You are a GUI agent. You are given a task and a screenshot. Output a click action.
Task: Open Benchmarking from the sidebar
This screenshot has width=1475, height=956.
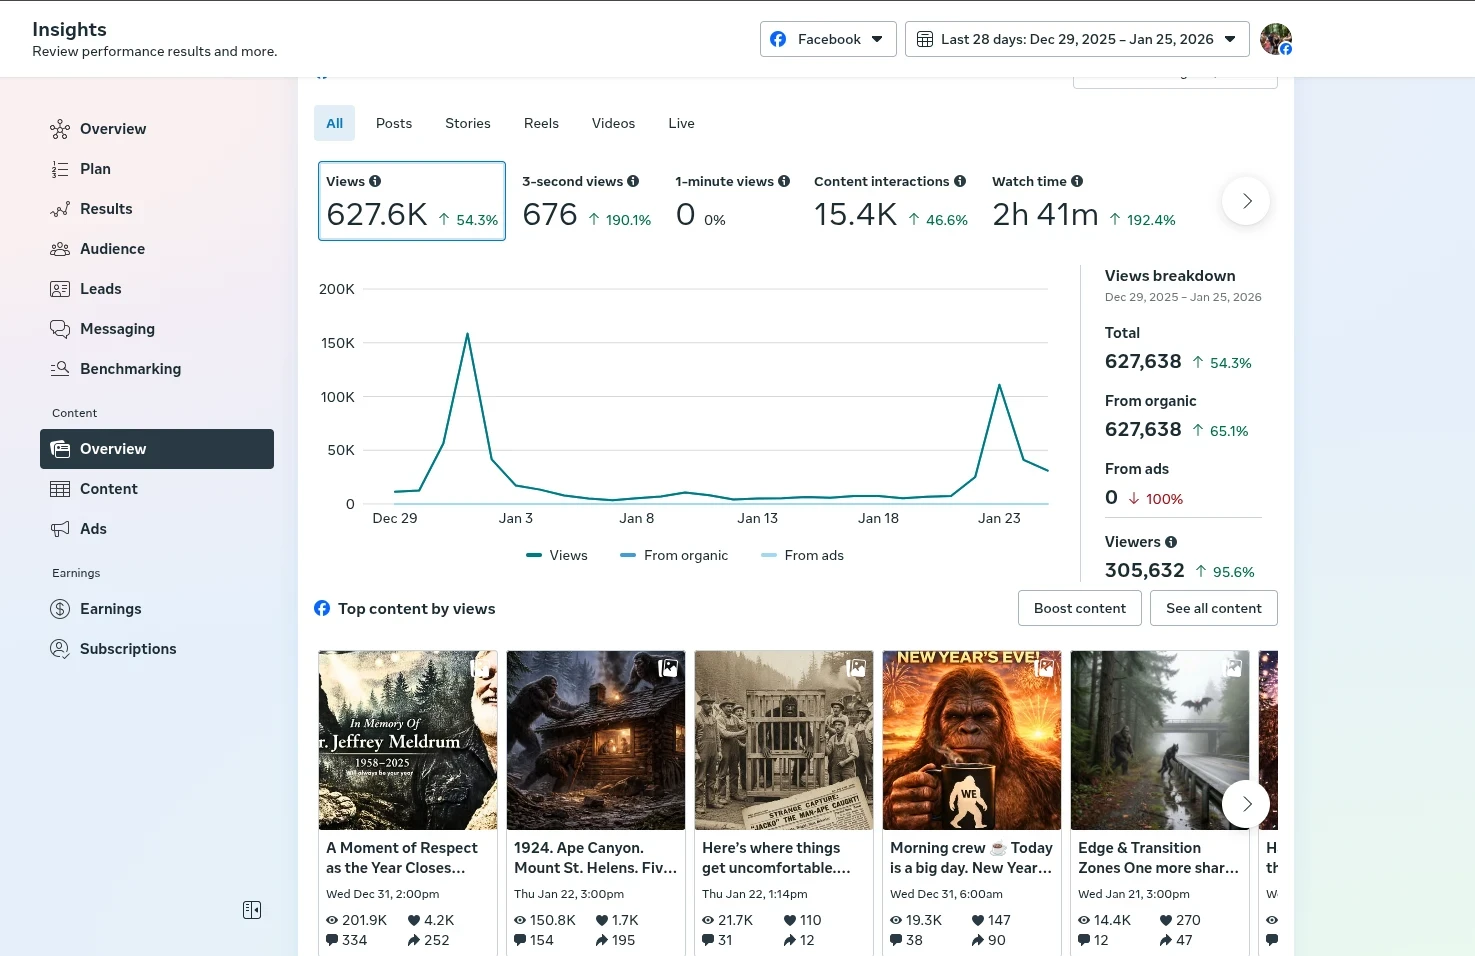[130, 369]
